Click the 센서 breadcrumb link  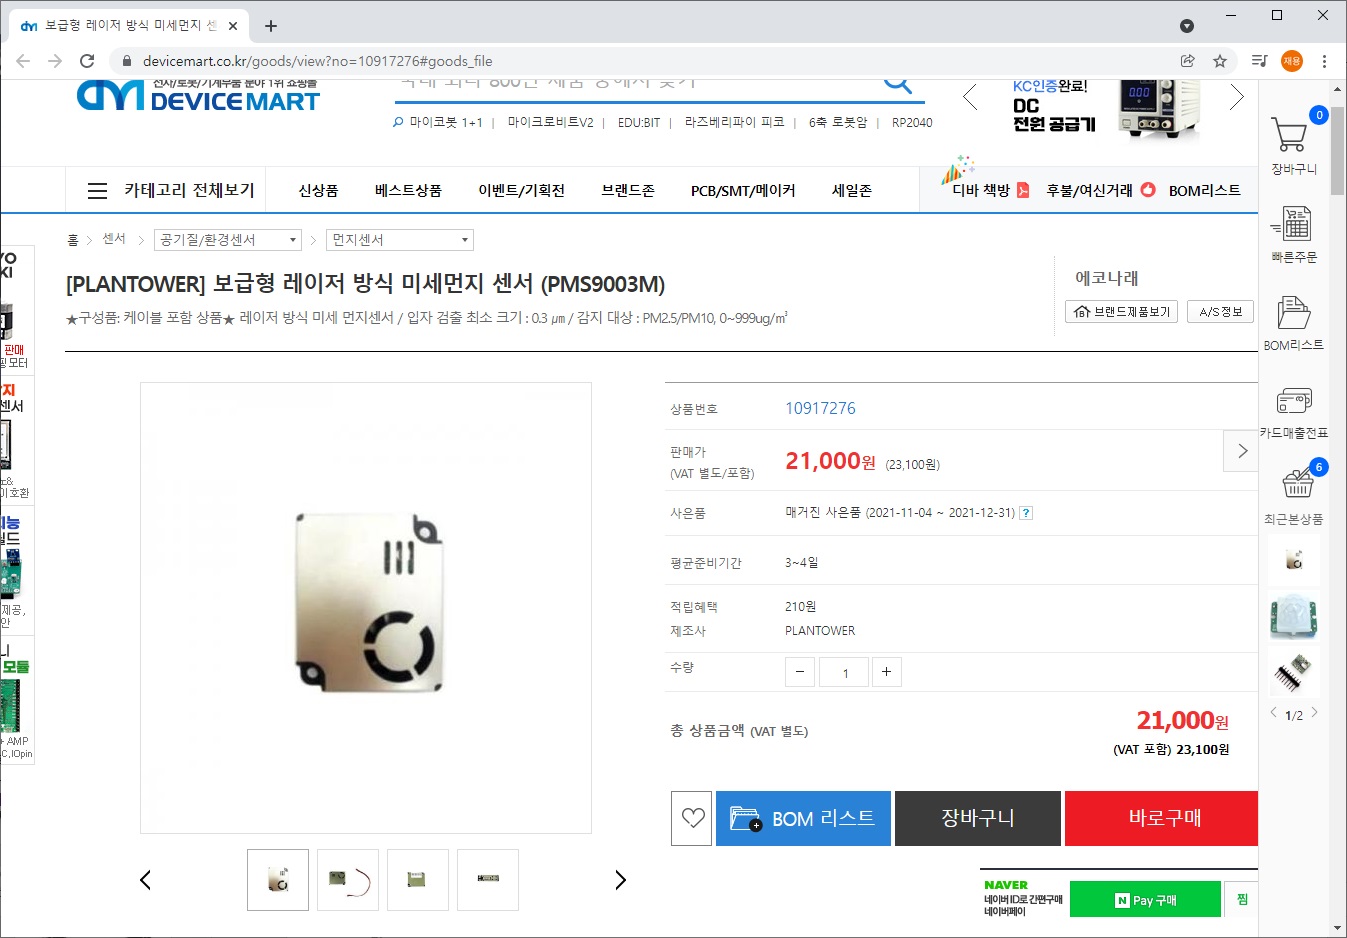[x=114, y=239]
